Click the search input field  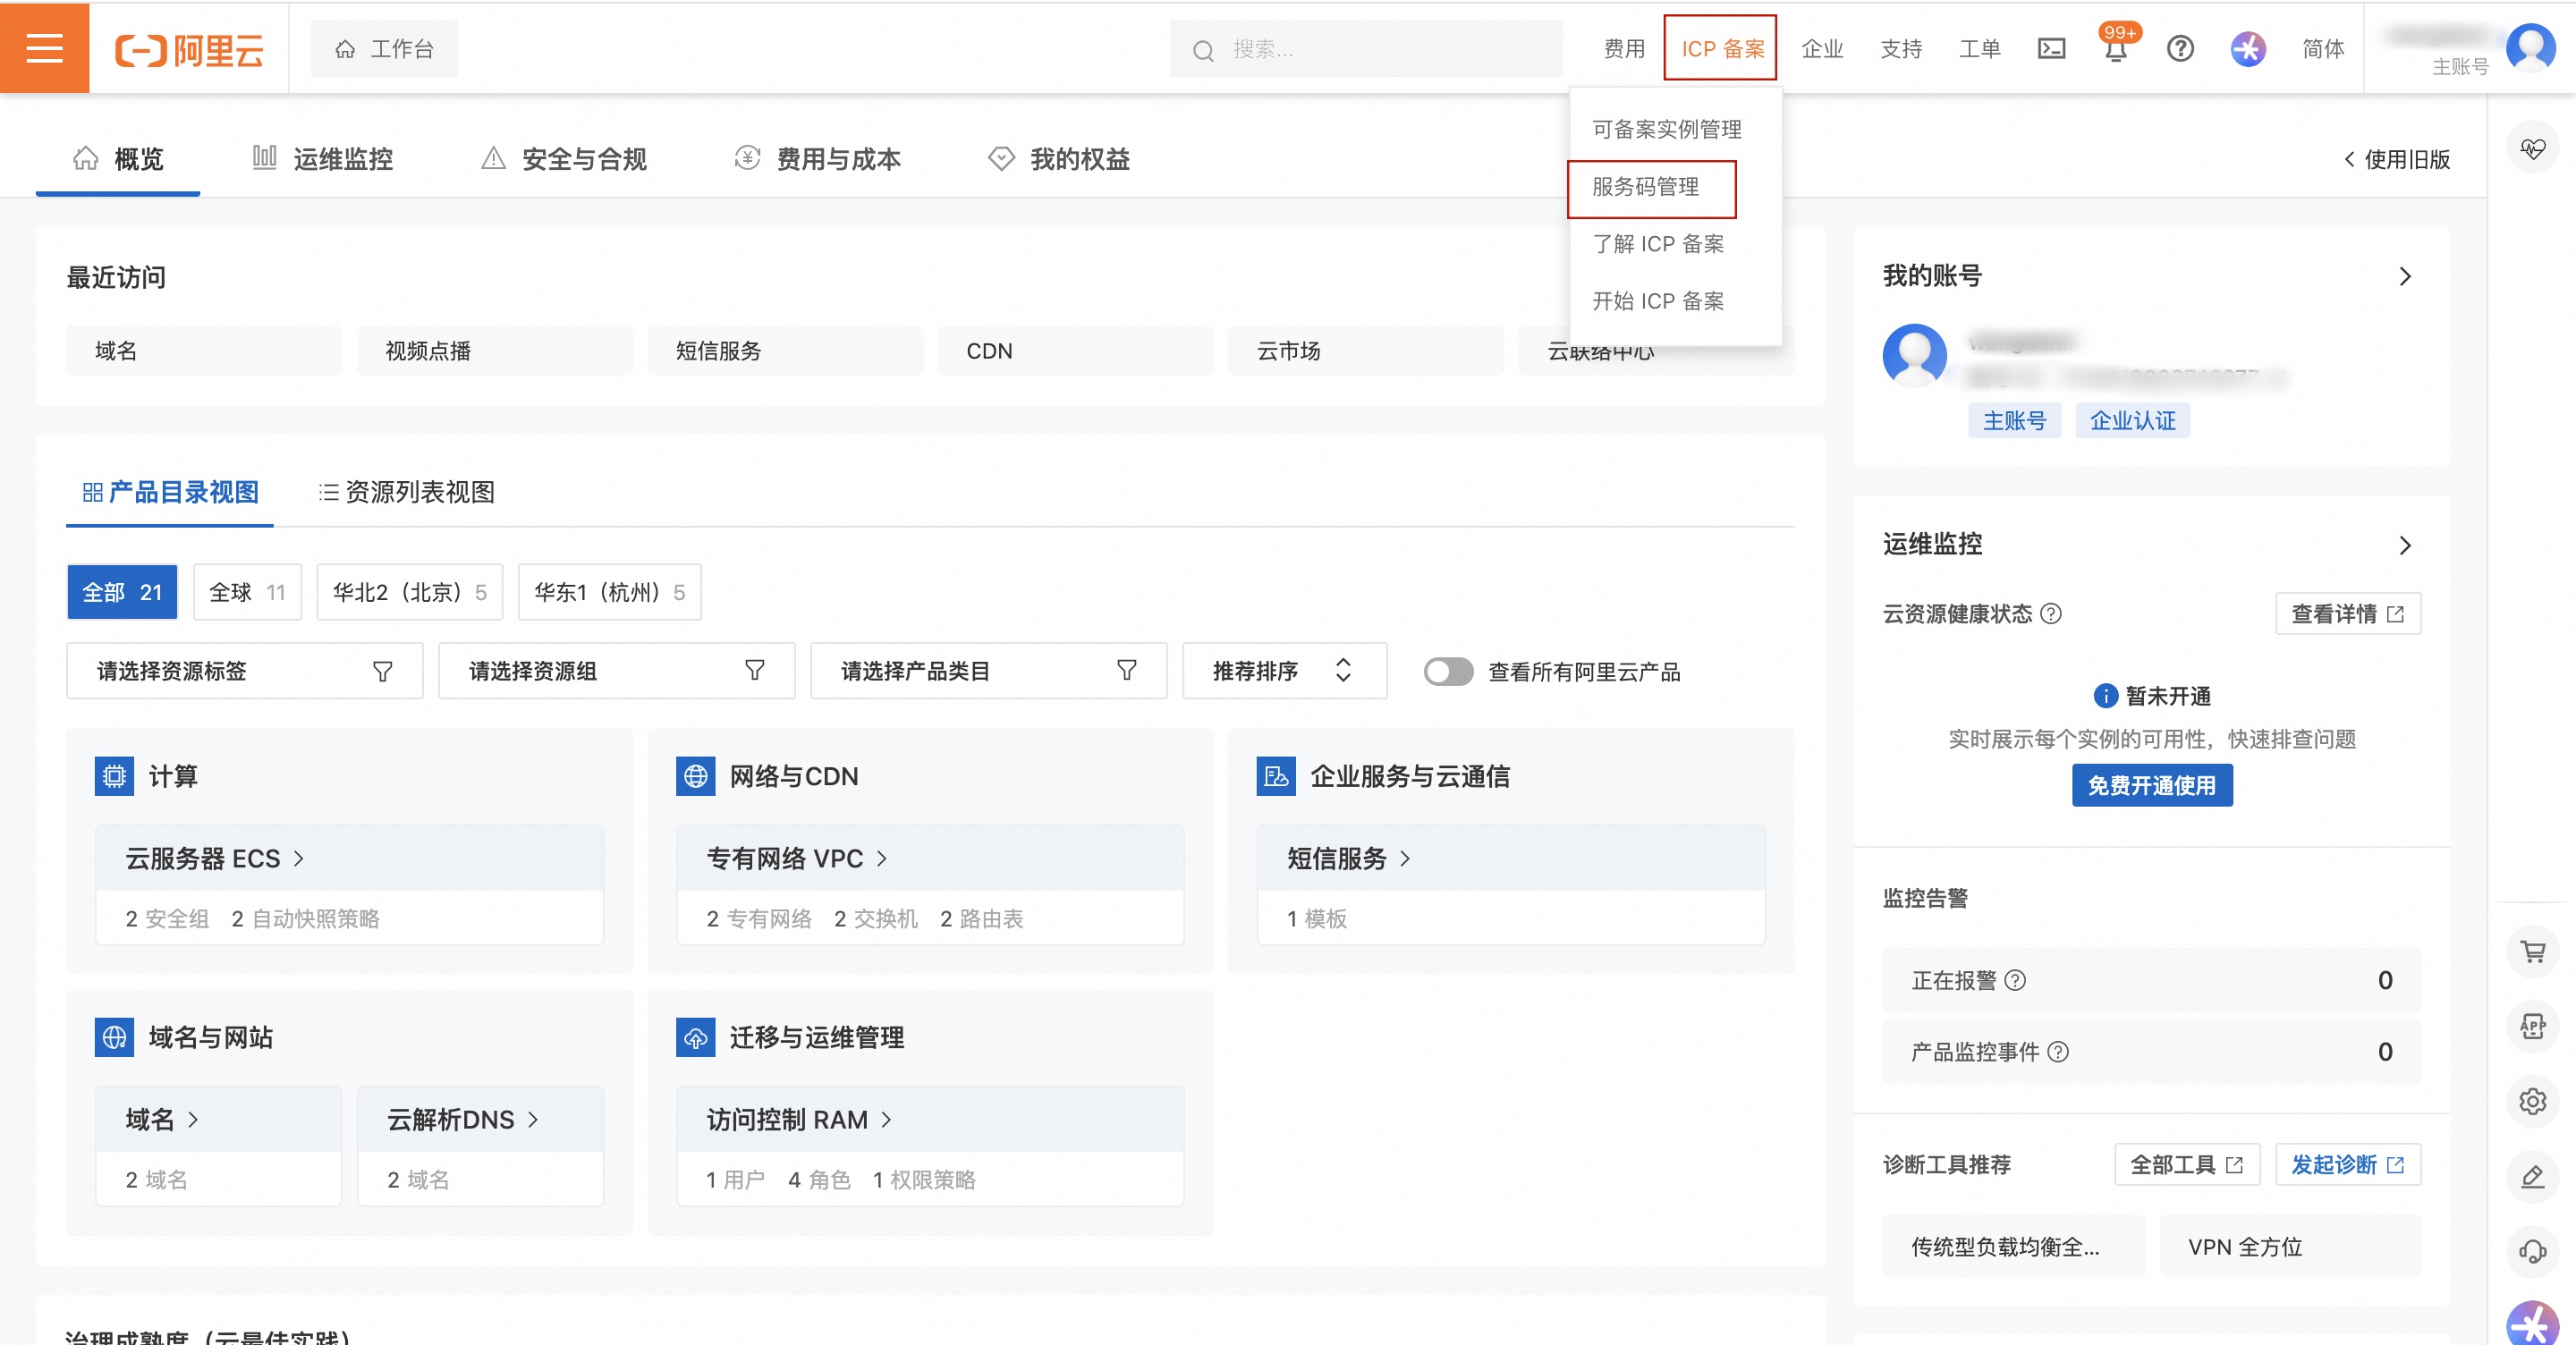1366,48
